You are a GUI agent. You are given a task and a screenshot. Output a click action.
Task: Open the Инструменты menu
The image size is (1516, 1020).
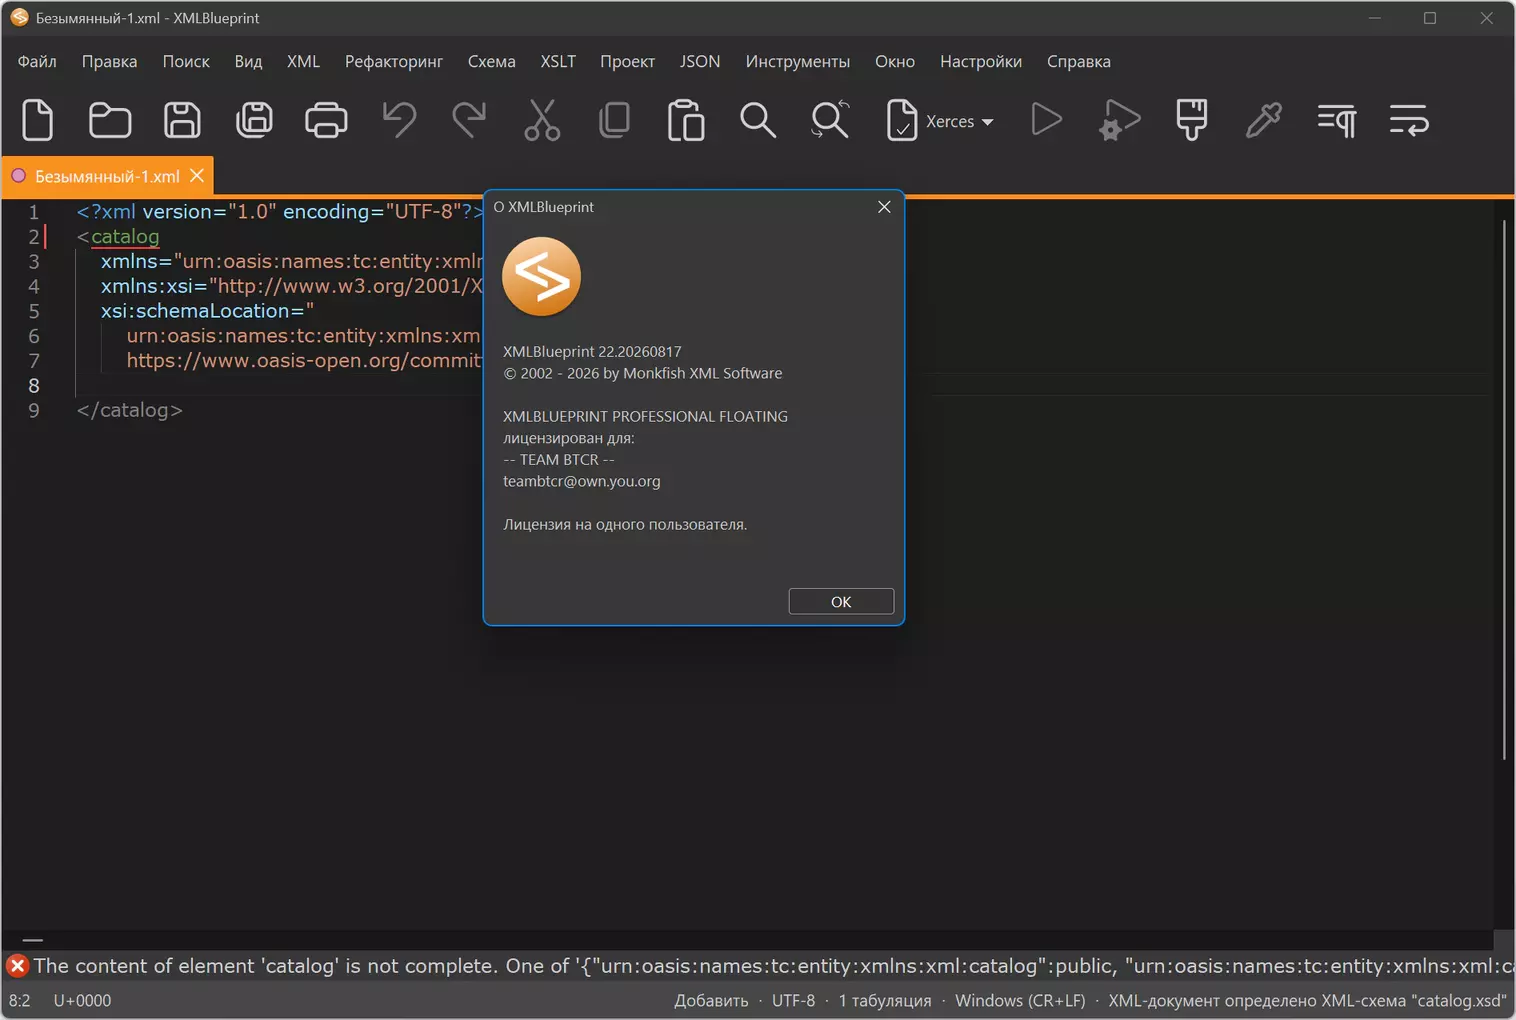(797, 62)
